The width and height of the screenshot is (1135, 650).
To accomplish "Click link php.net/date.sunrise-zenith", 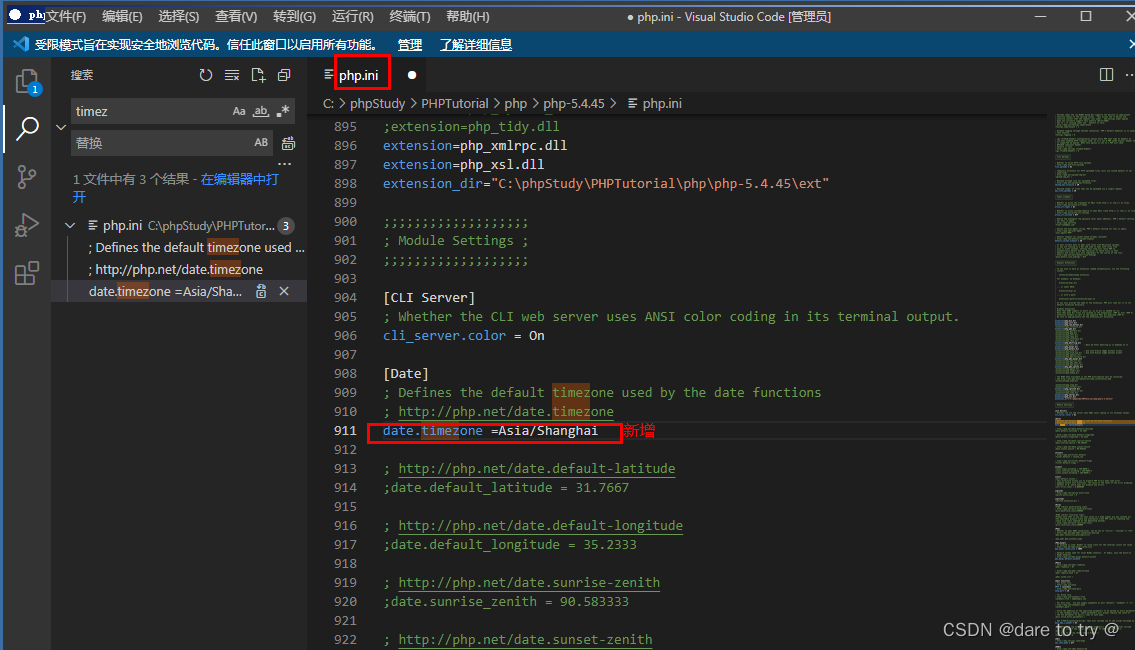I will click(529, 583).
